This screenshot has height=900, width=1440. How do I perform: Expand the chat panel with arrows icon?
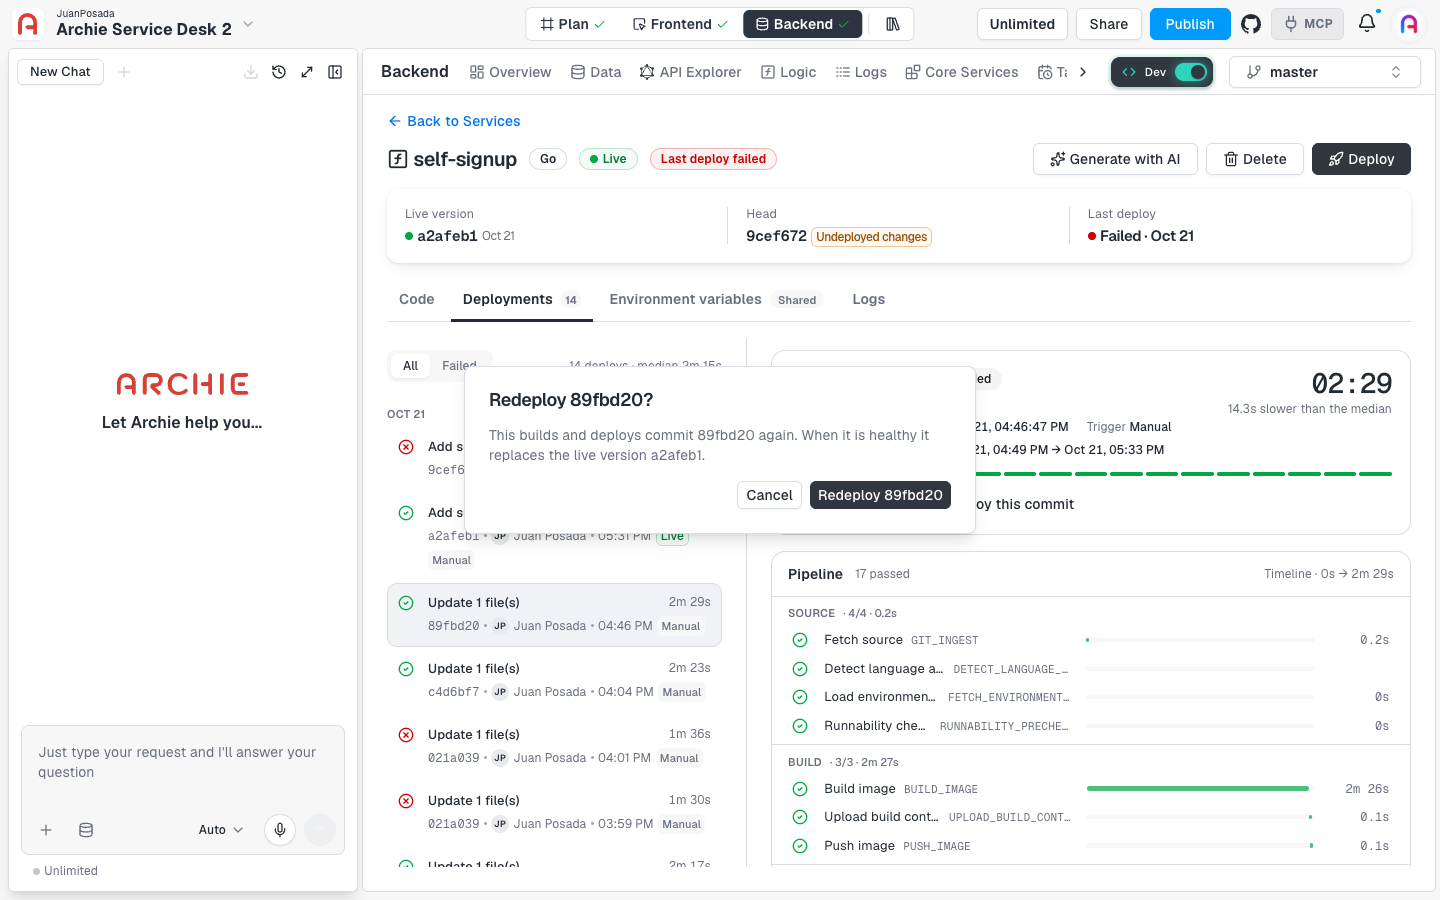point(307,72)
